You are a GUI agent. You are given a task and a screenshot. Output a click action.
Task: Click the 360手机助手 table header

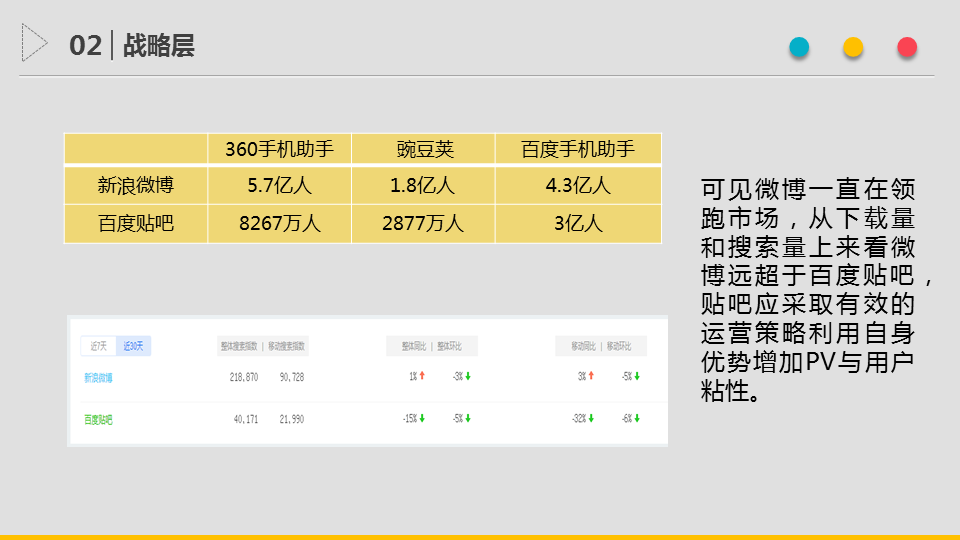(279, 149)
